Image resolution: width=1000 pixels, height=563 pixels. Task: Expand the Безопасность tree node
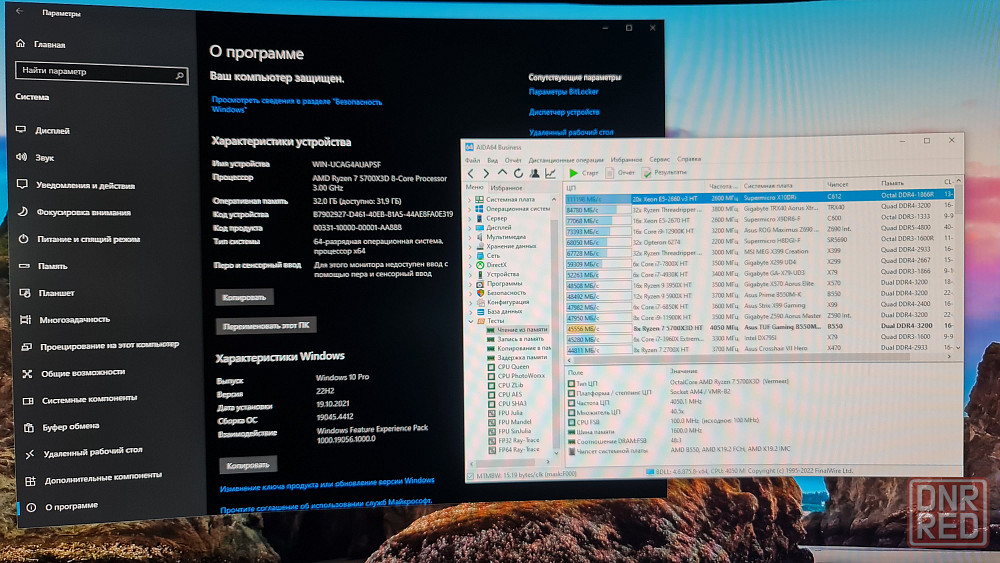point(470,293)
